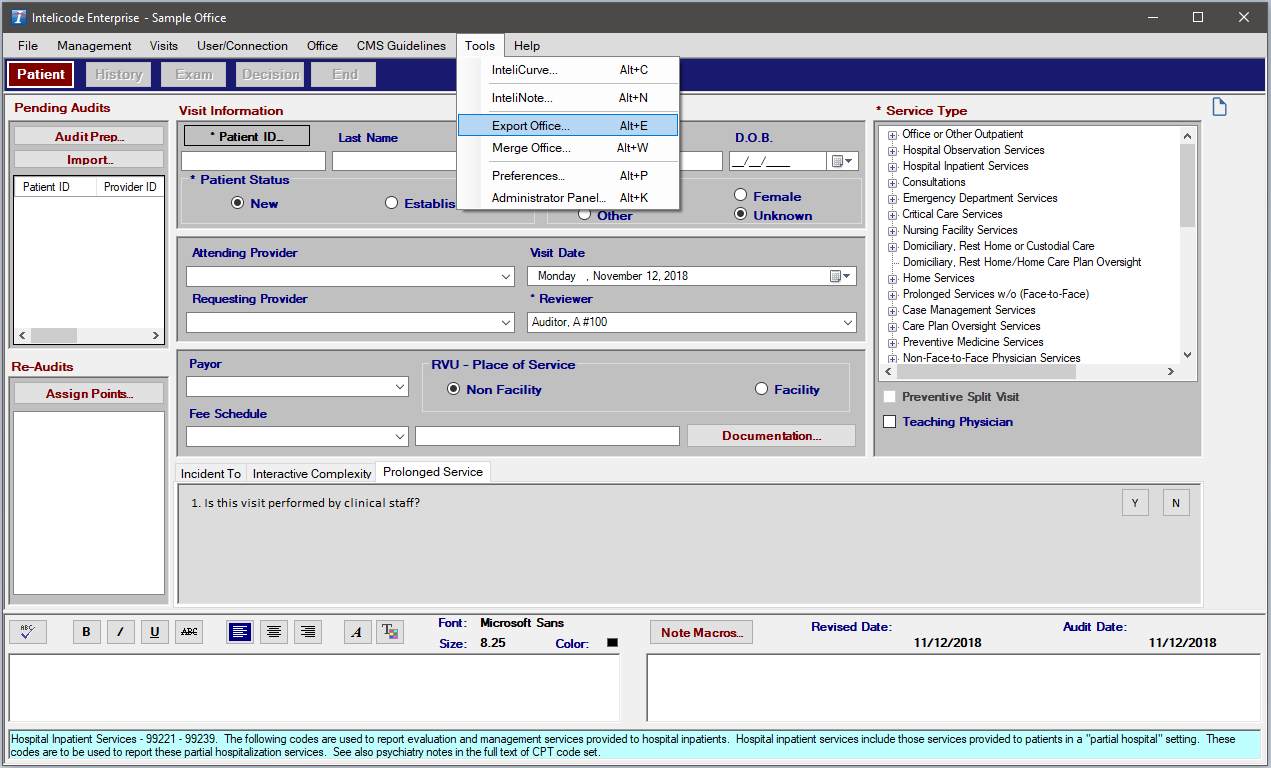1271x768 pixels.
Task: Click the Patient ID input field
Action: (254, 161)
